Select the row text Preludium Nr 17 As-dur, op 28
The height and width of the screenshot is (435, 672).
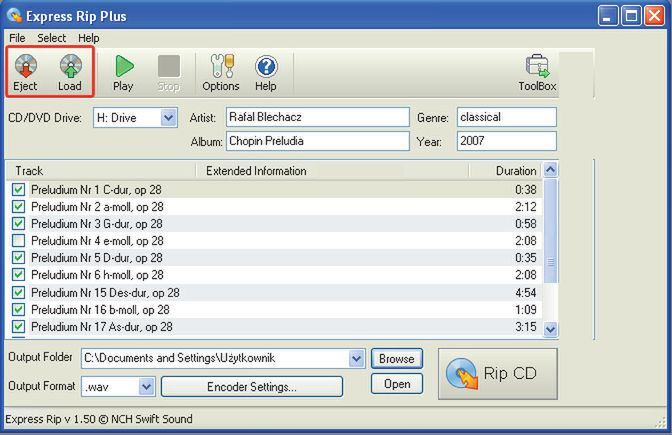click(x=102, y=327)
